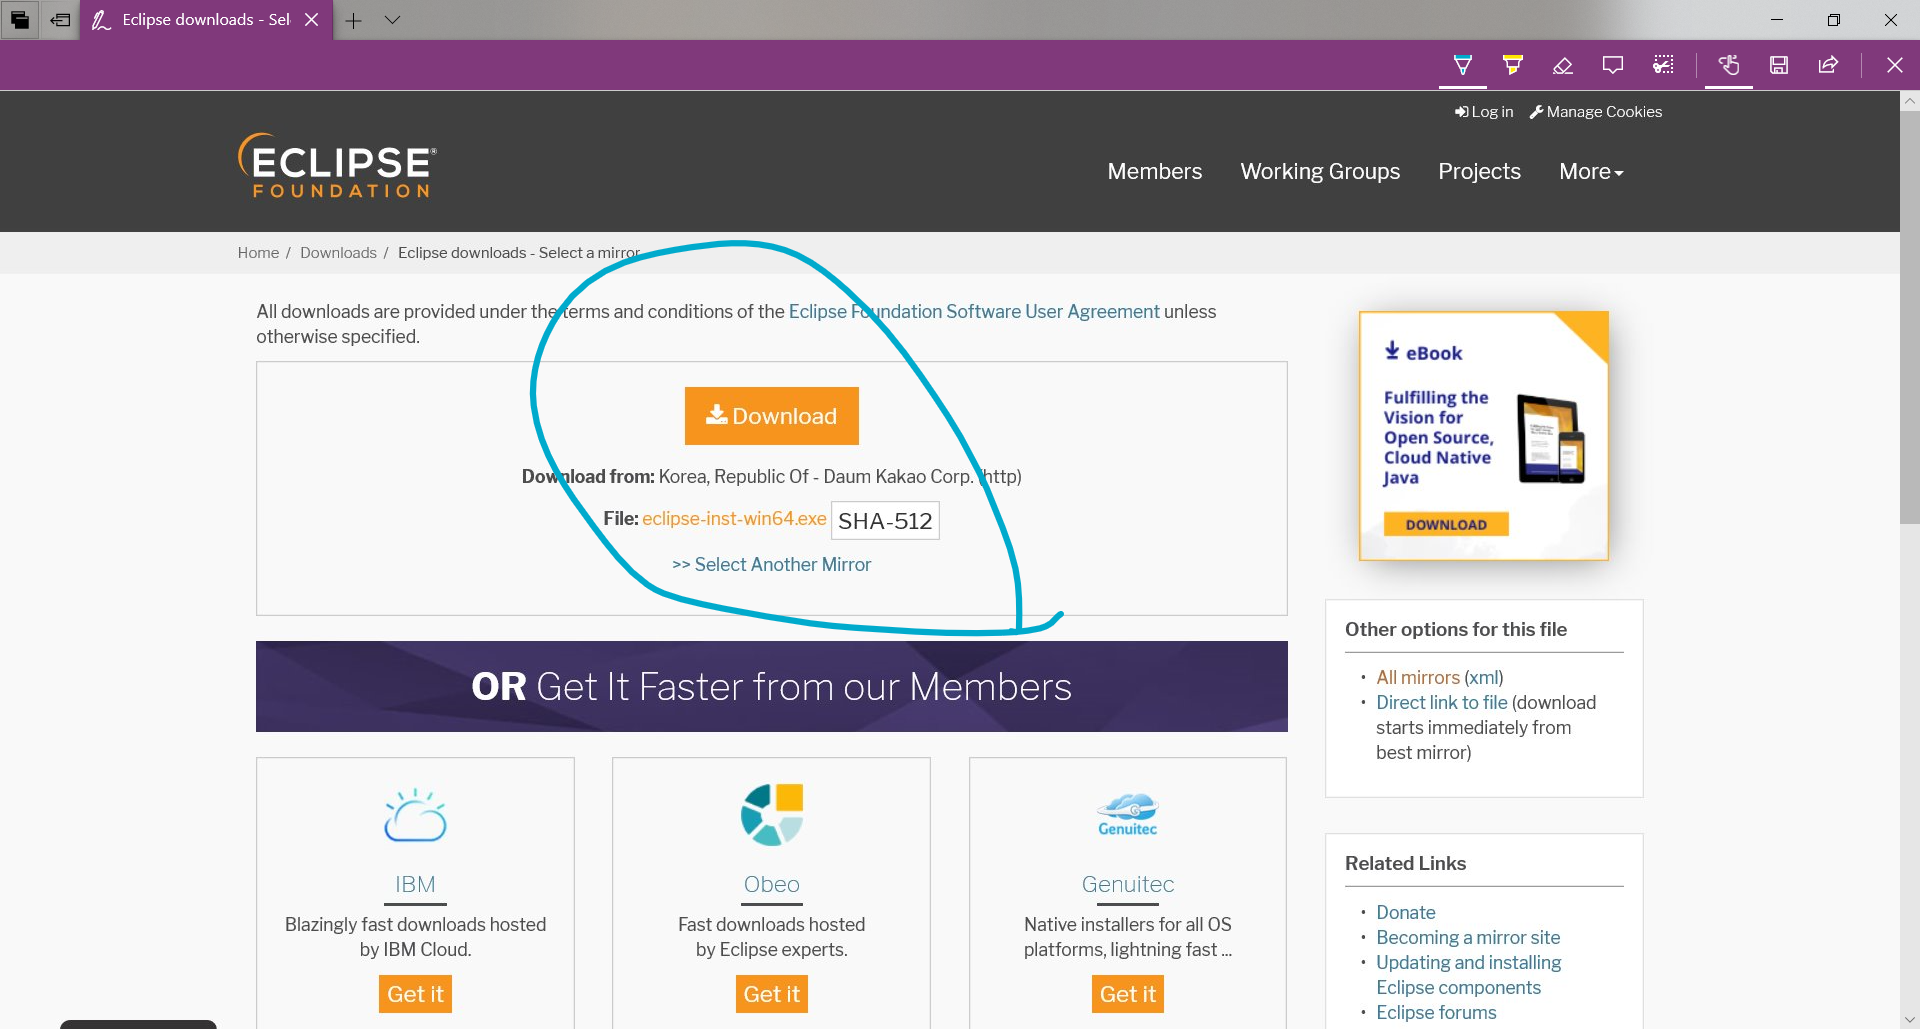Image resolution: width=1920 pixels, height=1029 pixels.
Task: Open Direct link to file
Action: click(x=1441, y=702)
